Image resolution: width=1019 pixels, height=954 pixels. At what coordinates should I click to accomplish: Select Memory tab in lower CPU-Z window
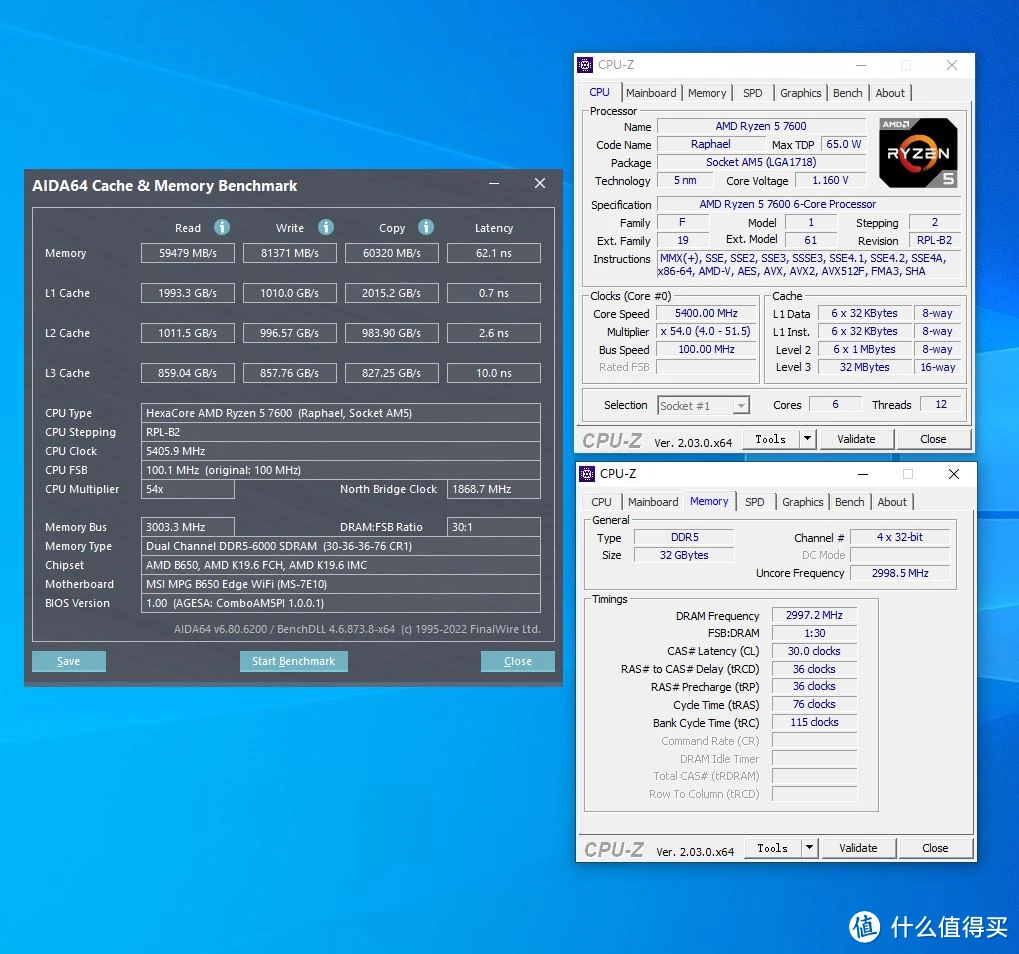click(x=709, y=501)
